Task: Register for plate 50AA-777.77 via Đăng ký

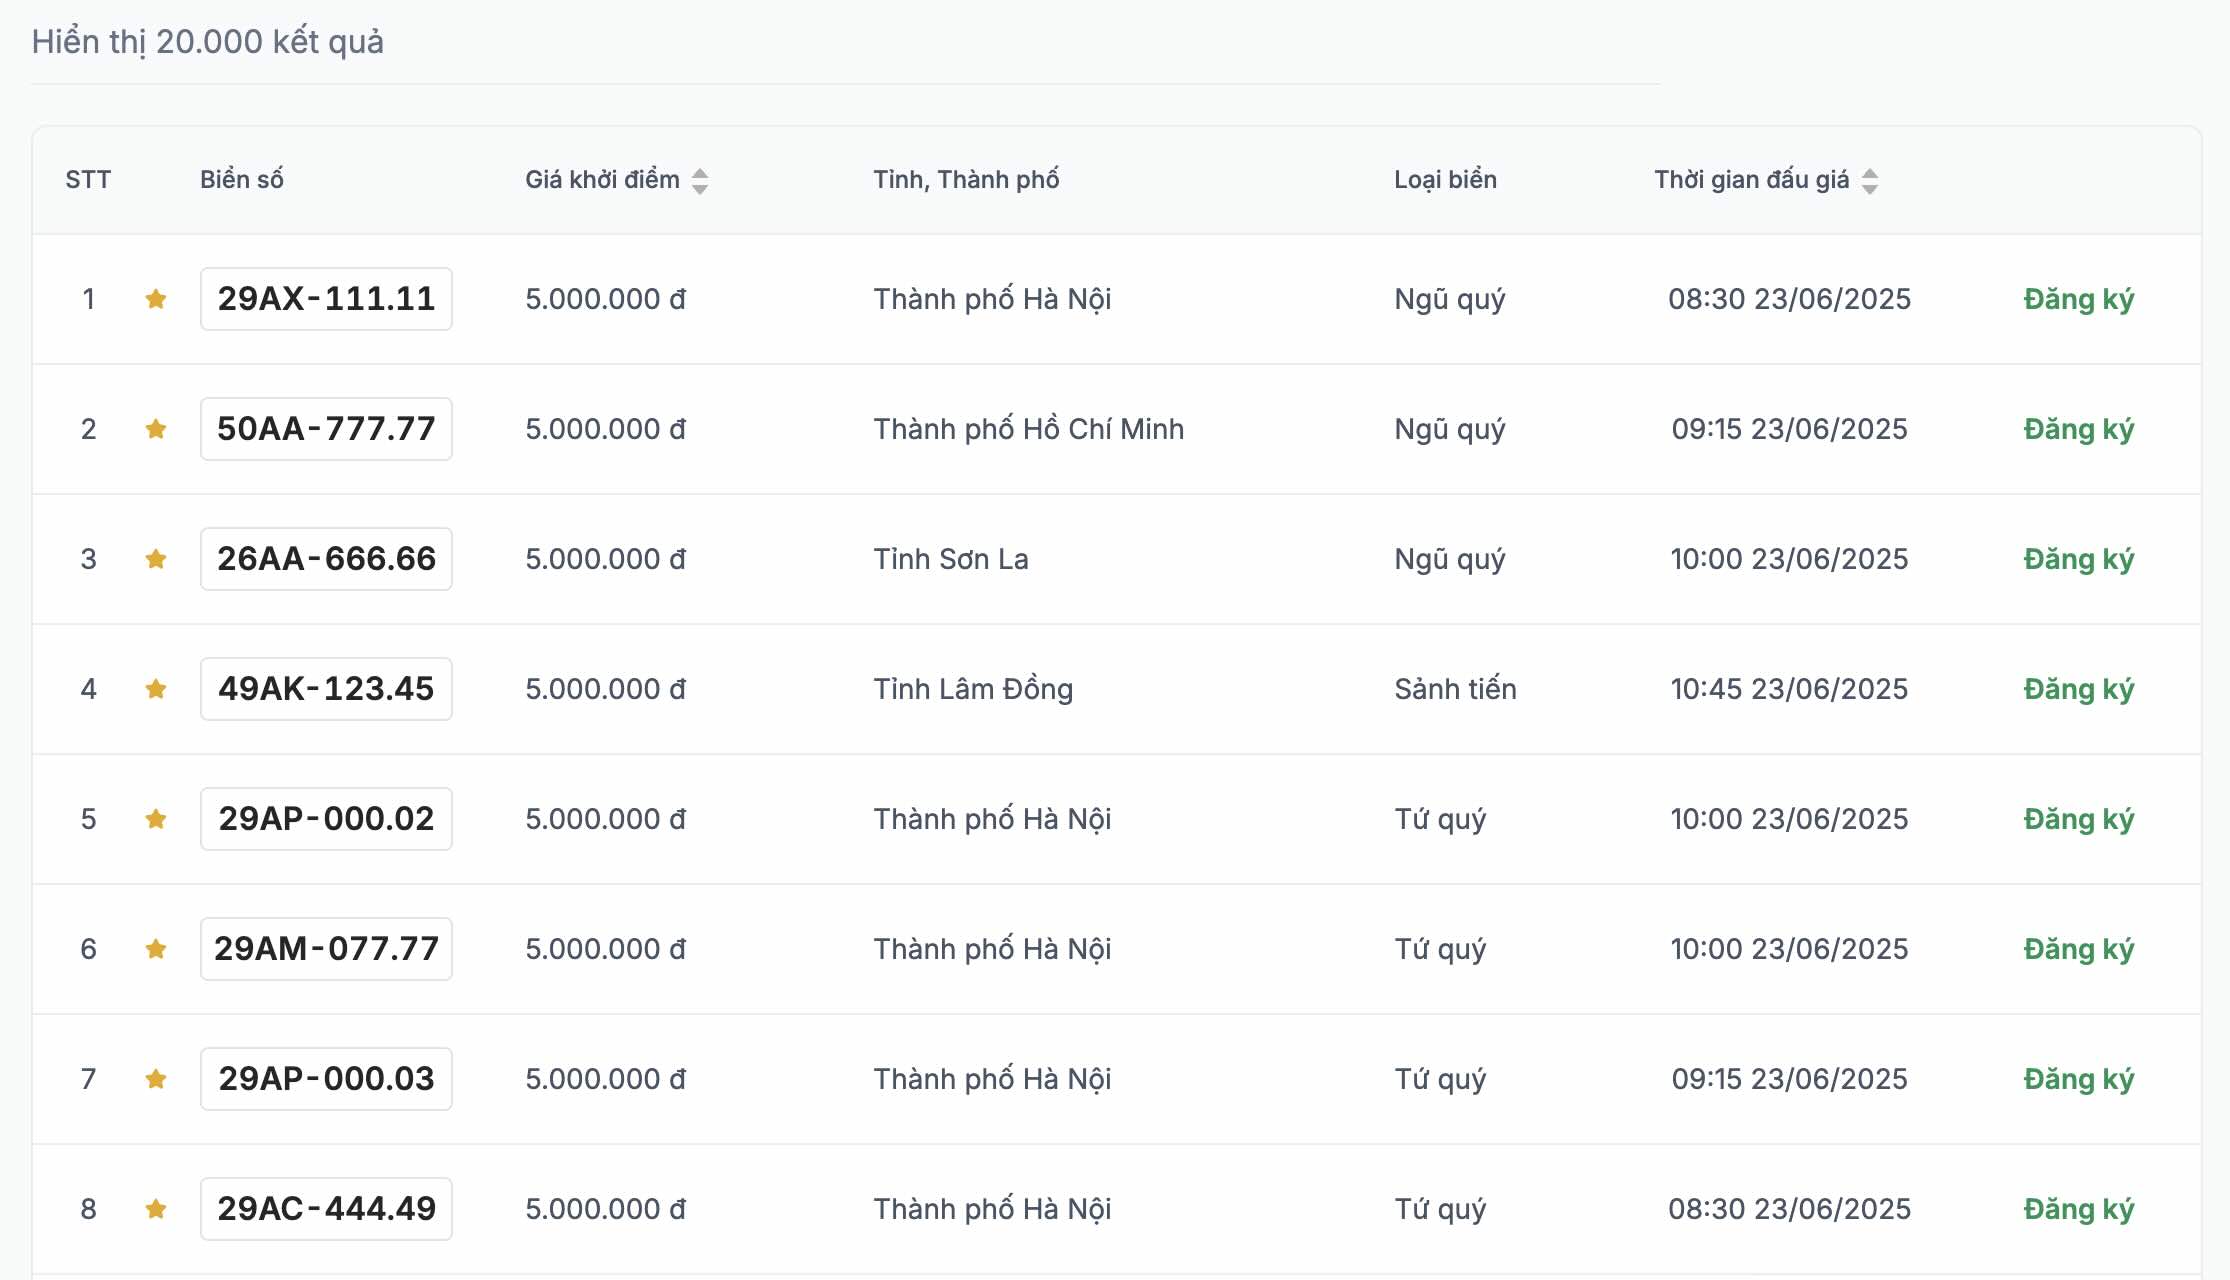Action: coord(2078,429)
